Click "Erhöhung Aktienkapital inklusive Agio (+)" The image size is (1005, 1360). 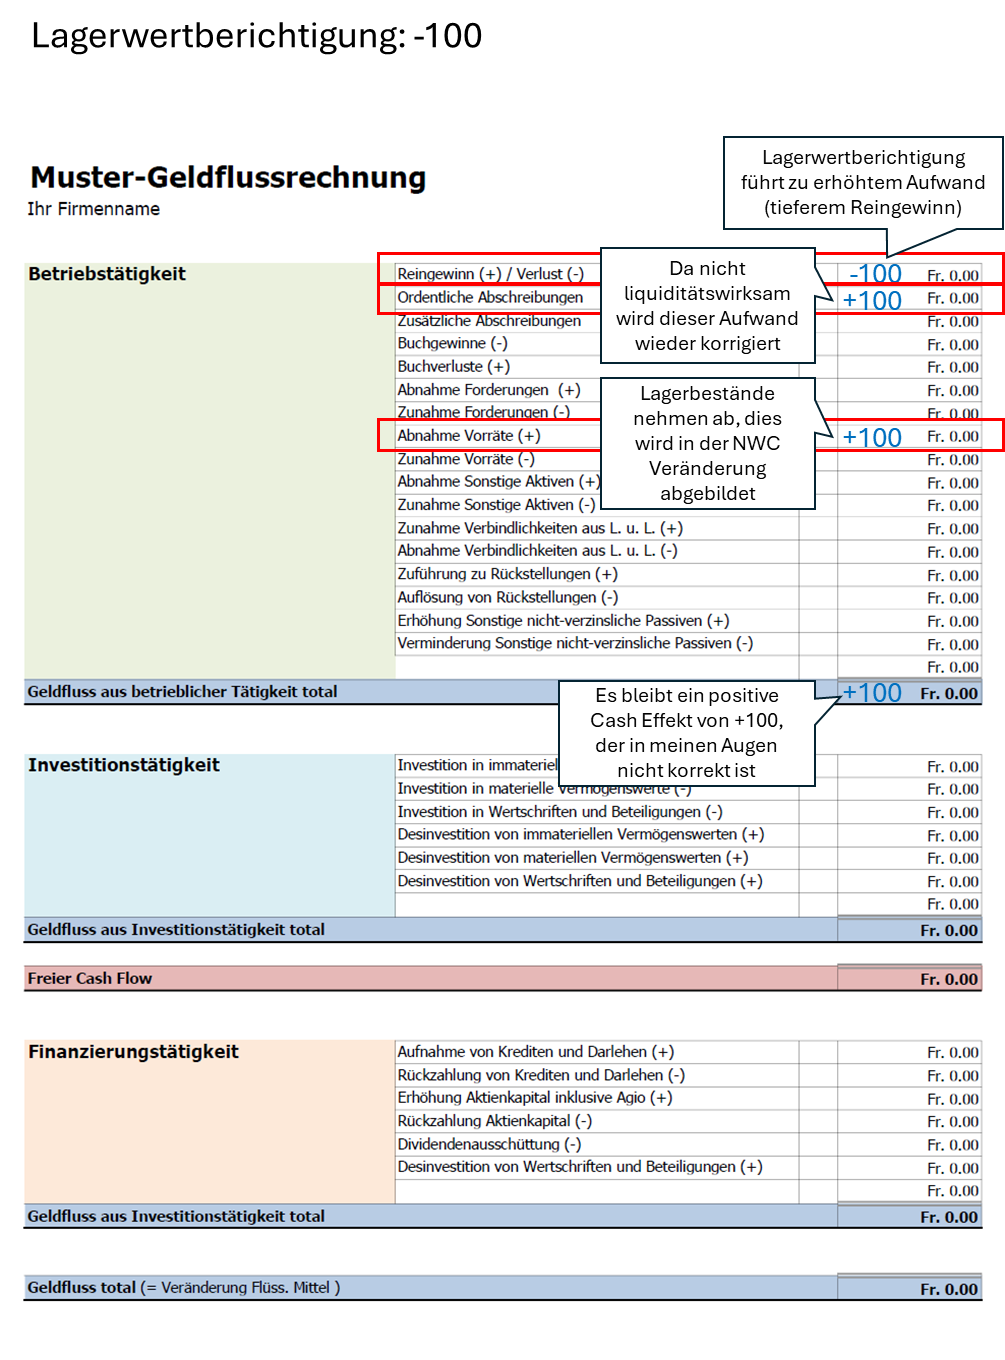[x=535, y=1098]
